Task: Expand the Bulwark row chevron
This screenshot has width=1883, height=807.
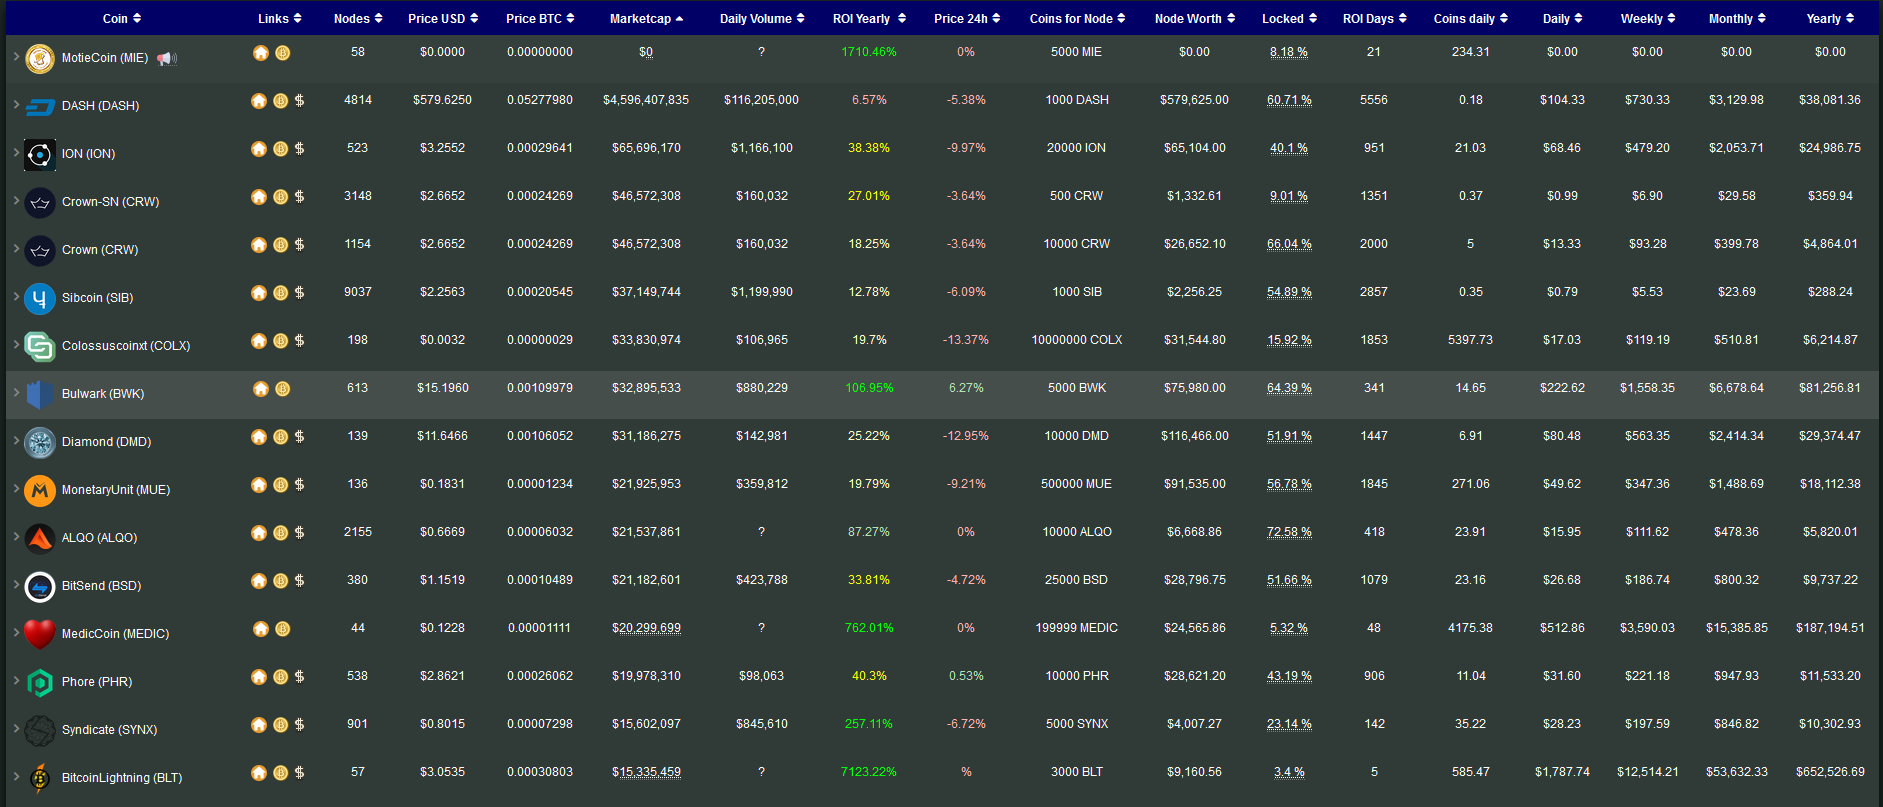Action: click(x=16, y=393)
